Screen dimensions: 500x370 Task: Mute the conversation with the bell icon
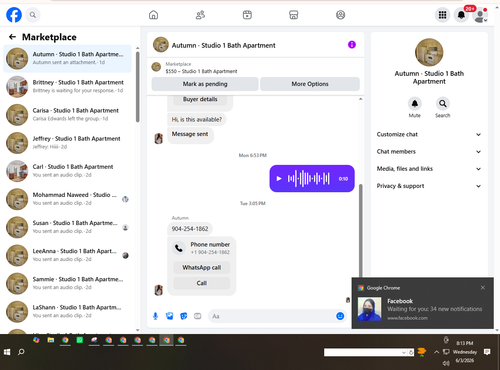415,104
